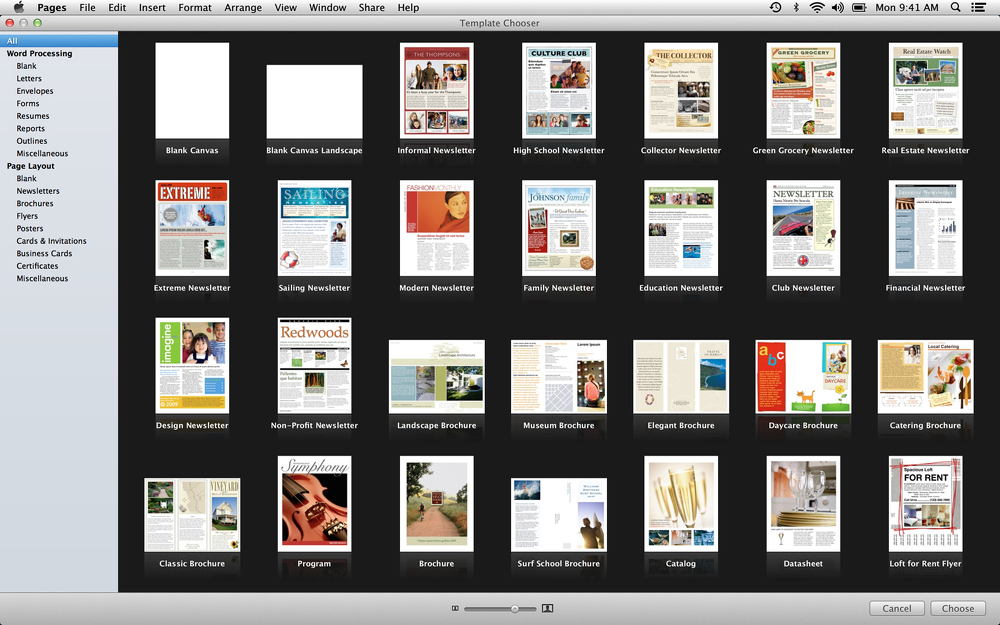Screen dimensions: 1000x625
Task: Select the All category
Action: [x=59, y=41]
